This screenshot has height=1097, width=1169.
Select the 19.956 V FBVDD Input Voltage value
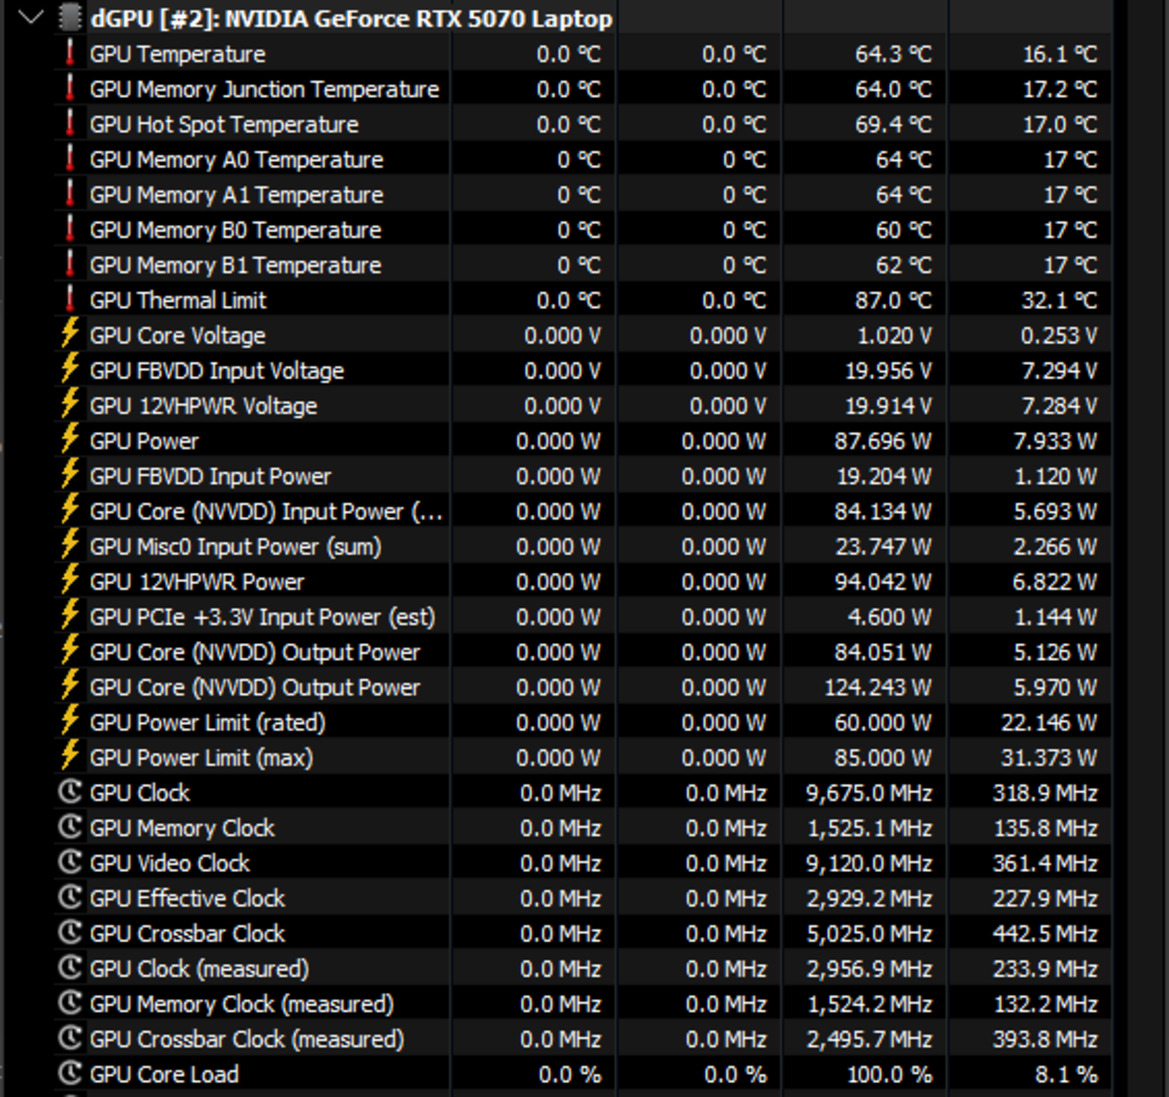coord(888,371)
